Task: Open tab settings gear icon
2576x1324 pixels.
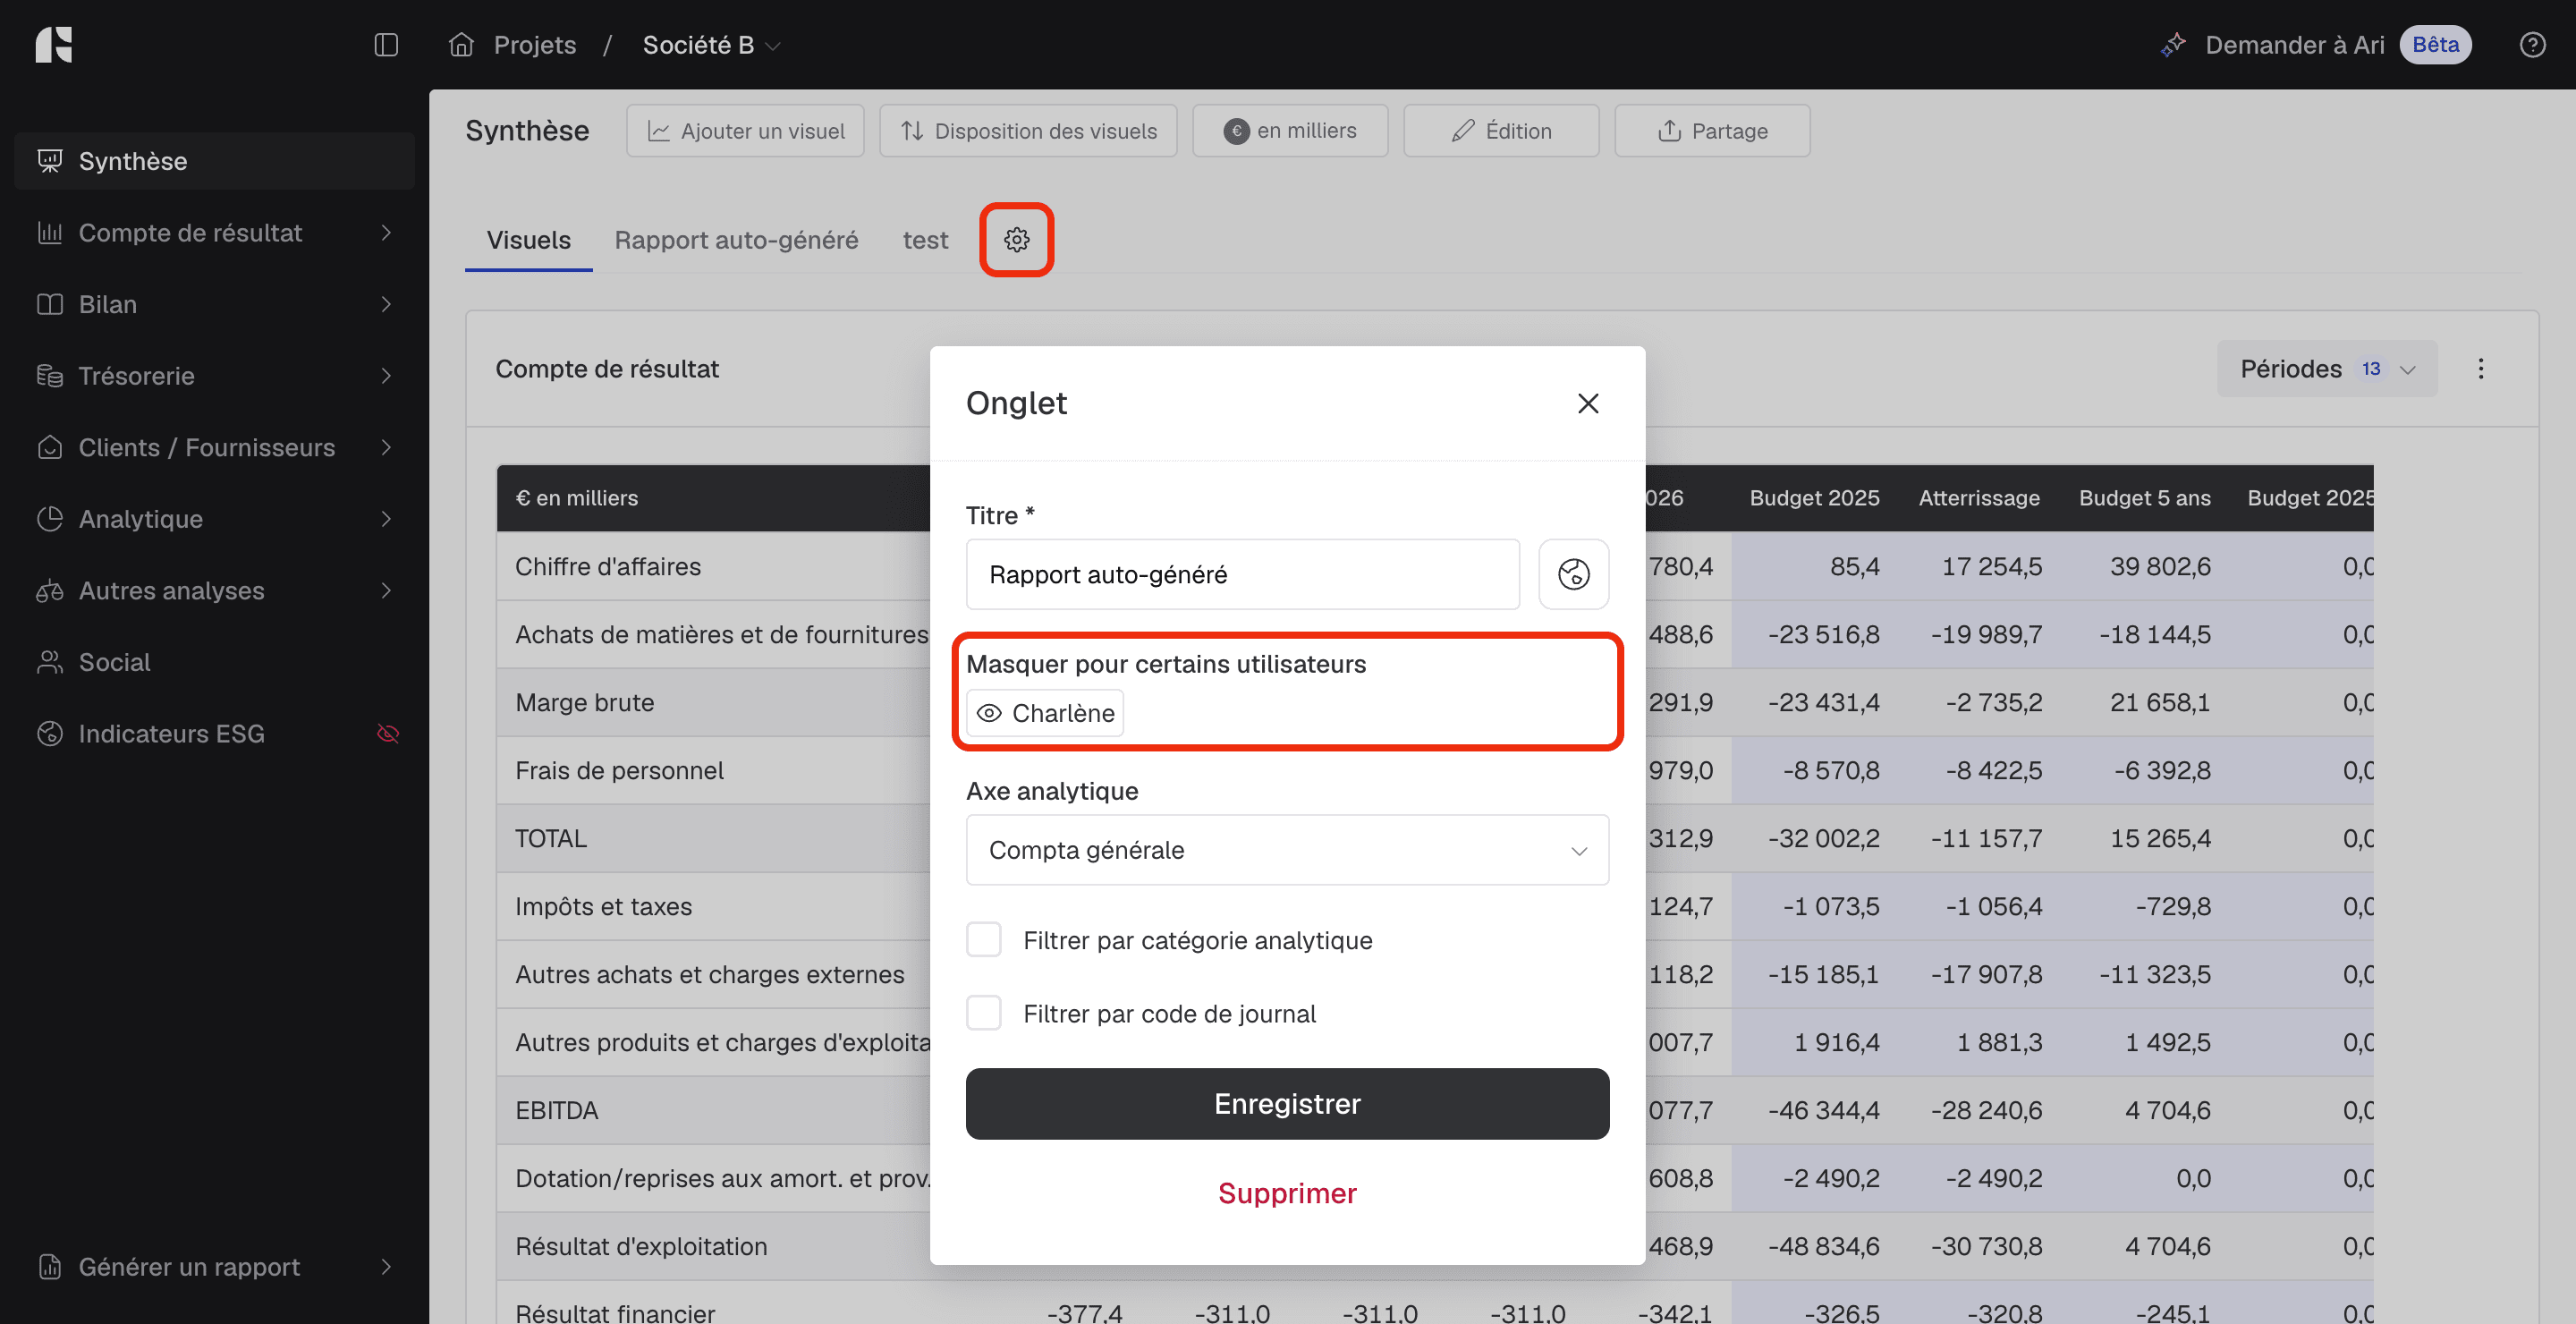Action: click(1016, 240)
